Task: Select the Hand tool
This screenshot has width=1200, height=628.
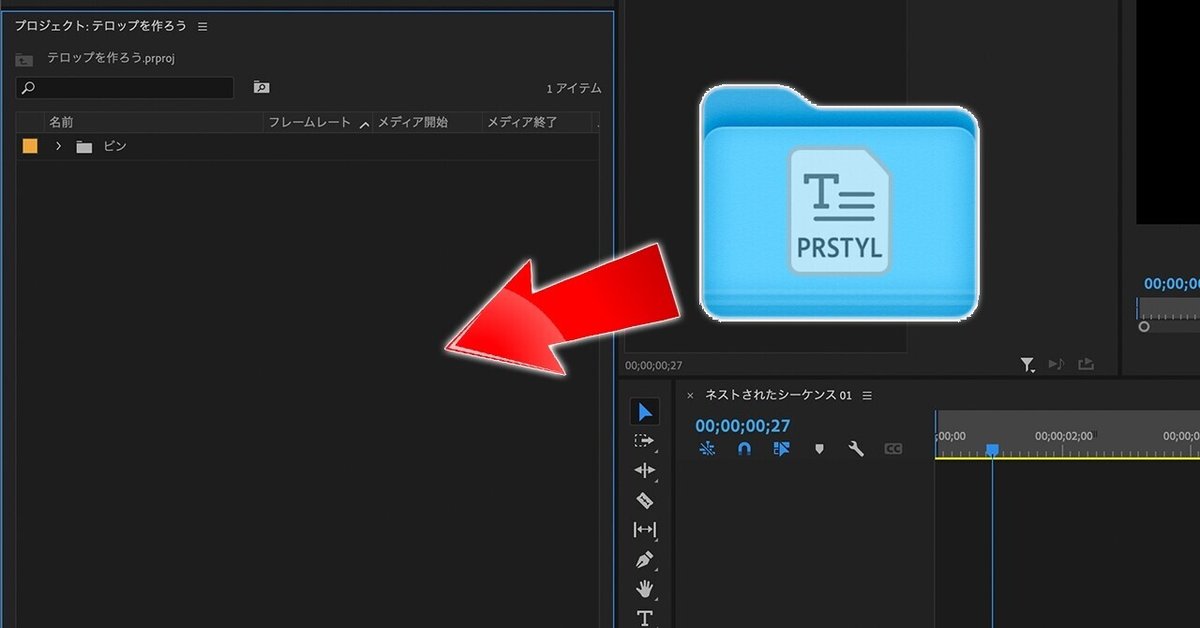Action: [645, 588]
